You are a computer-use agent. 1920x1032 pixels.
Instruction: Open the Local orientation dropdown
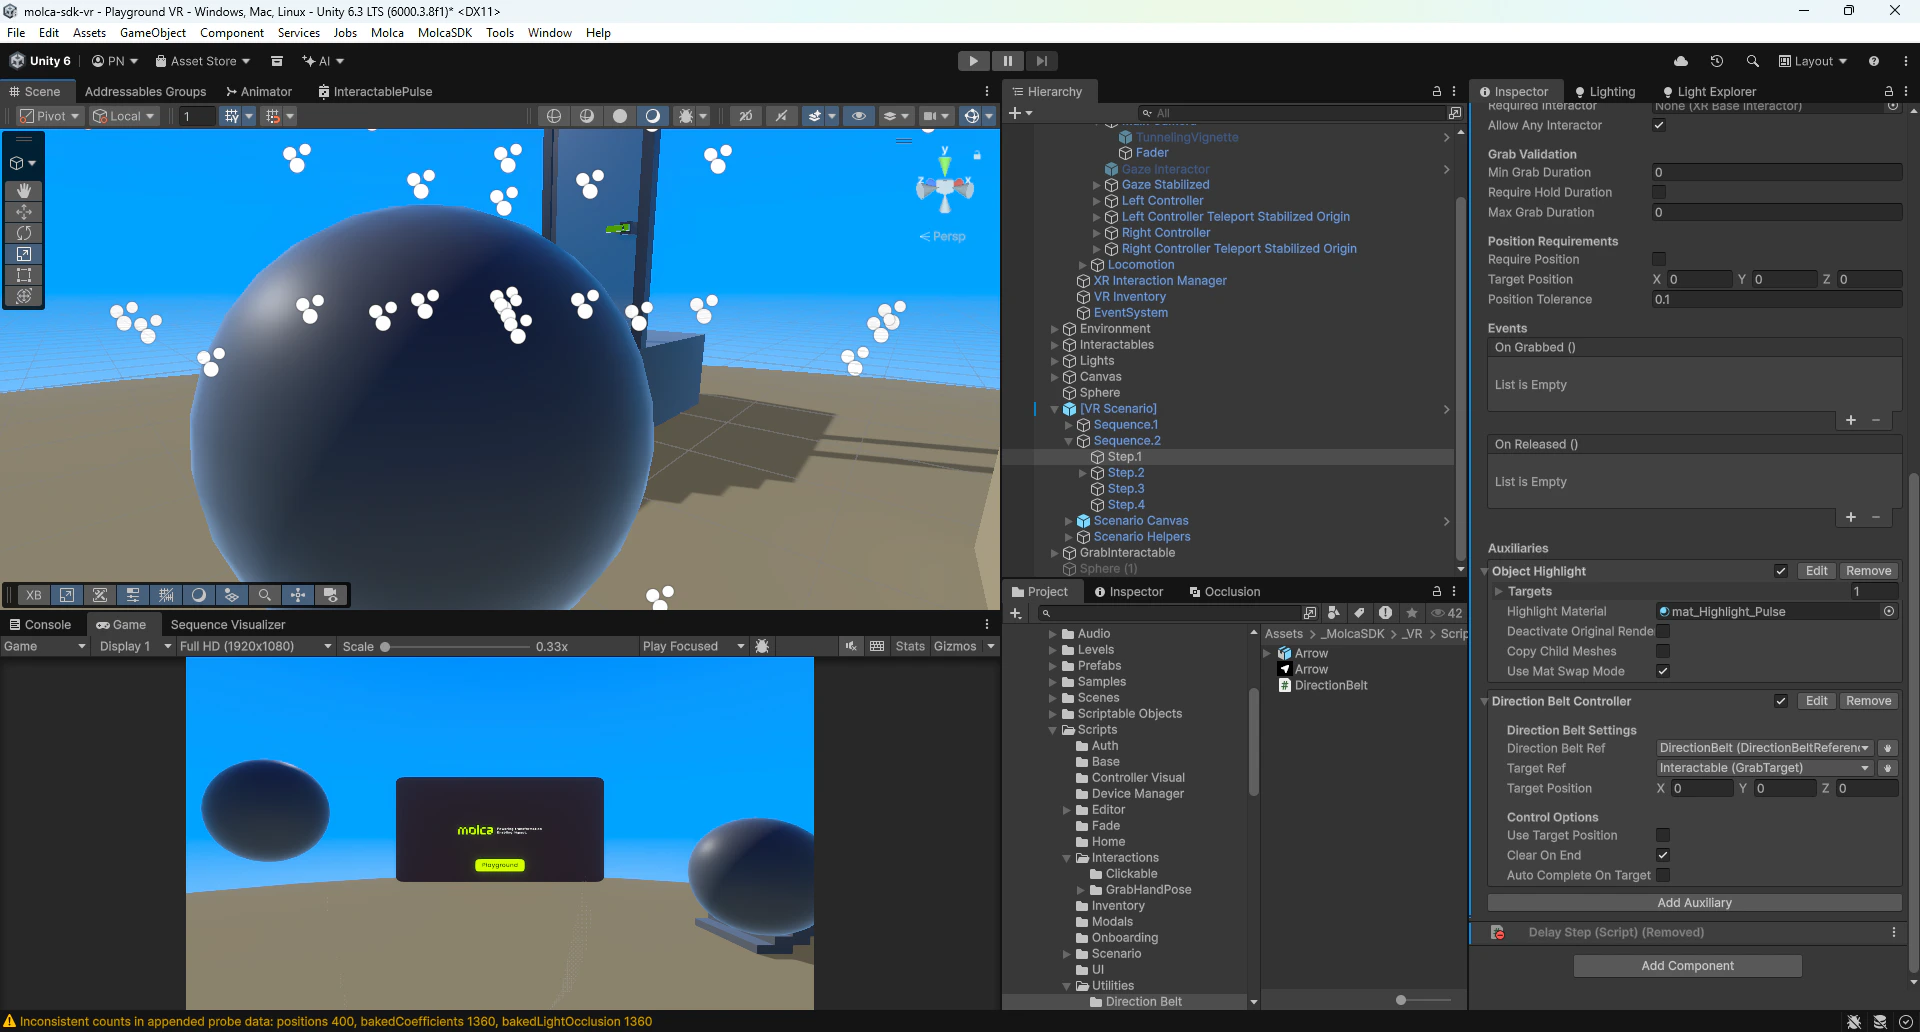pyautogui.click(x=124, y=116)
